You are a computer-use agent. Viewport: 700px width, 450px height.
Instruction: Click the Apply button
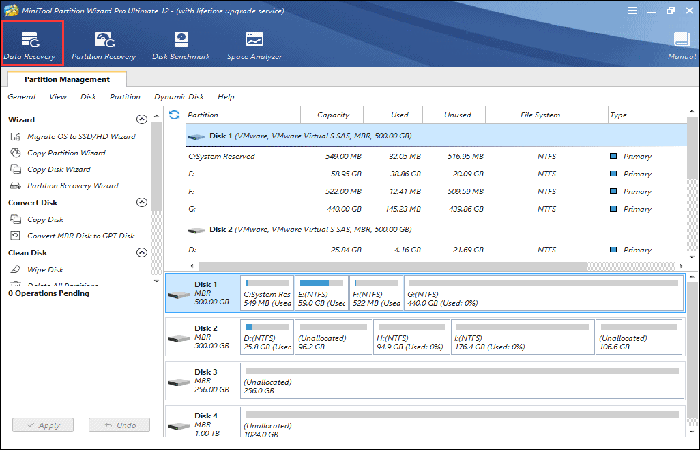(x=42, y=425)
